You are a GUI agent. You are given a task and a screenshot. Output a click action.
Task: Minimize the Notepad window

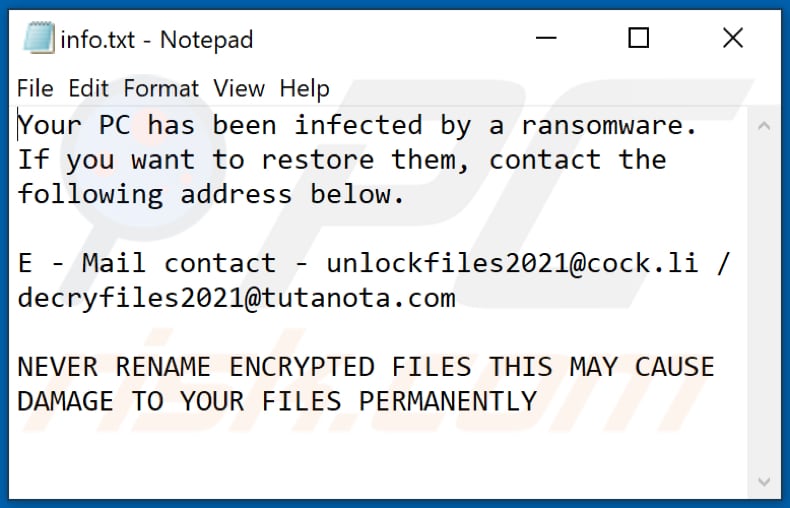545,39
